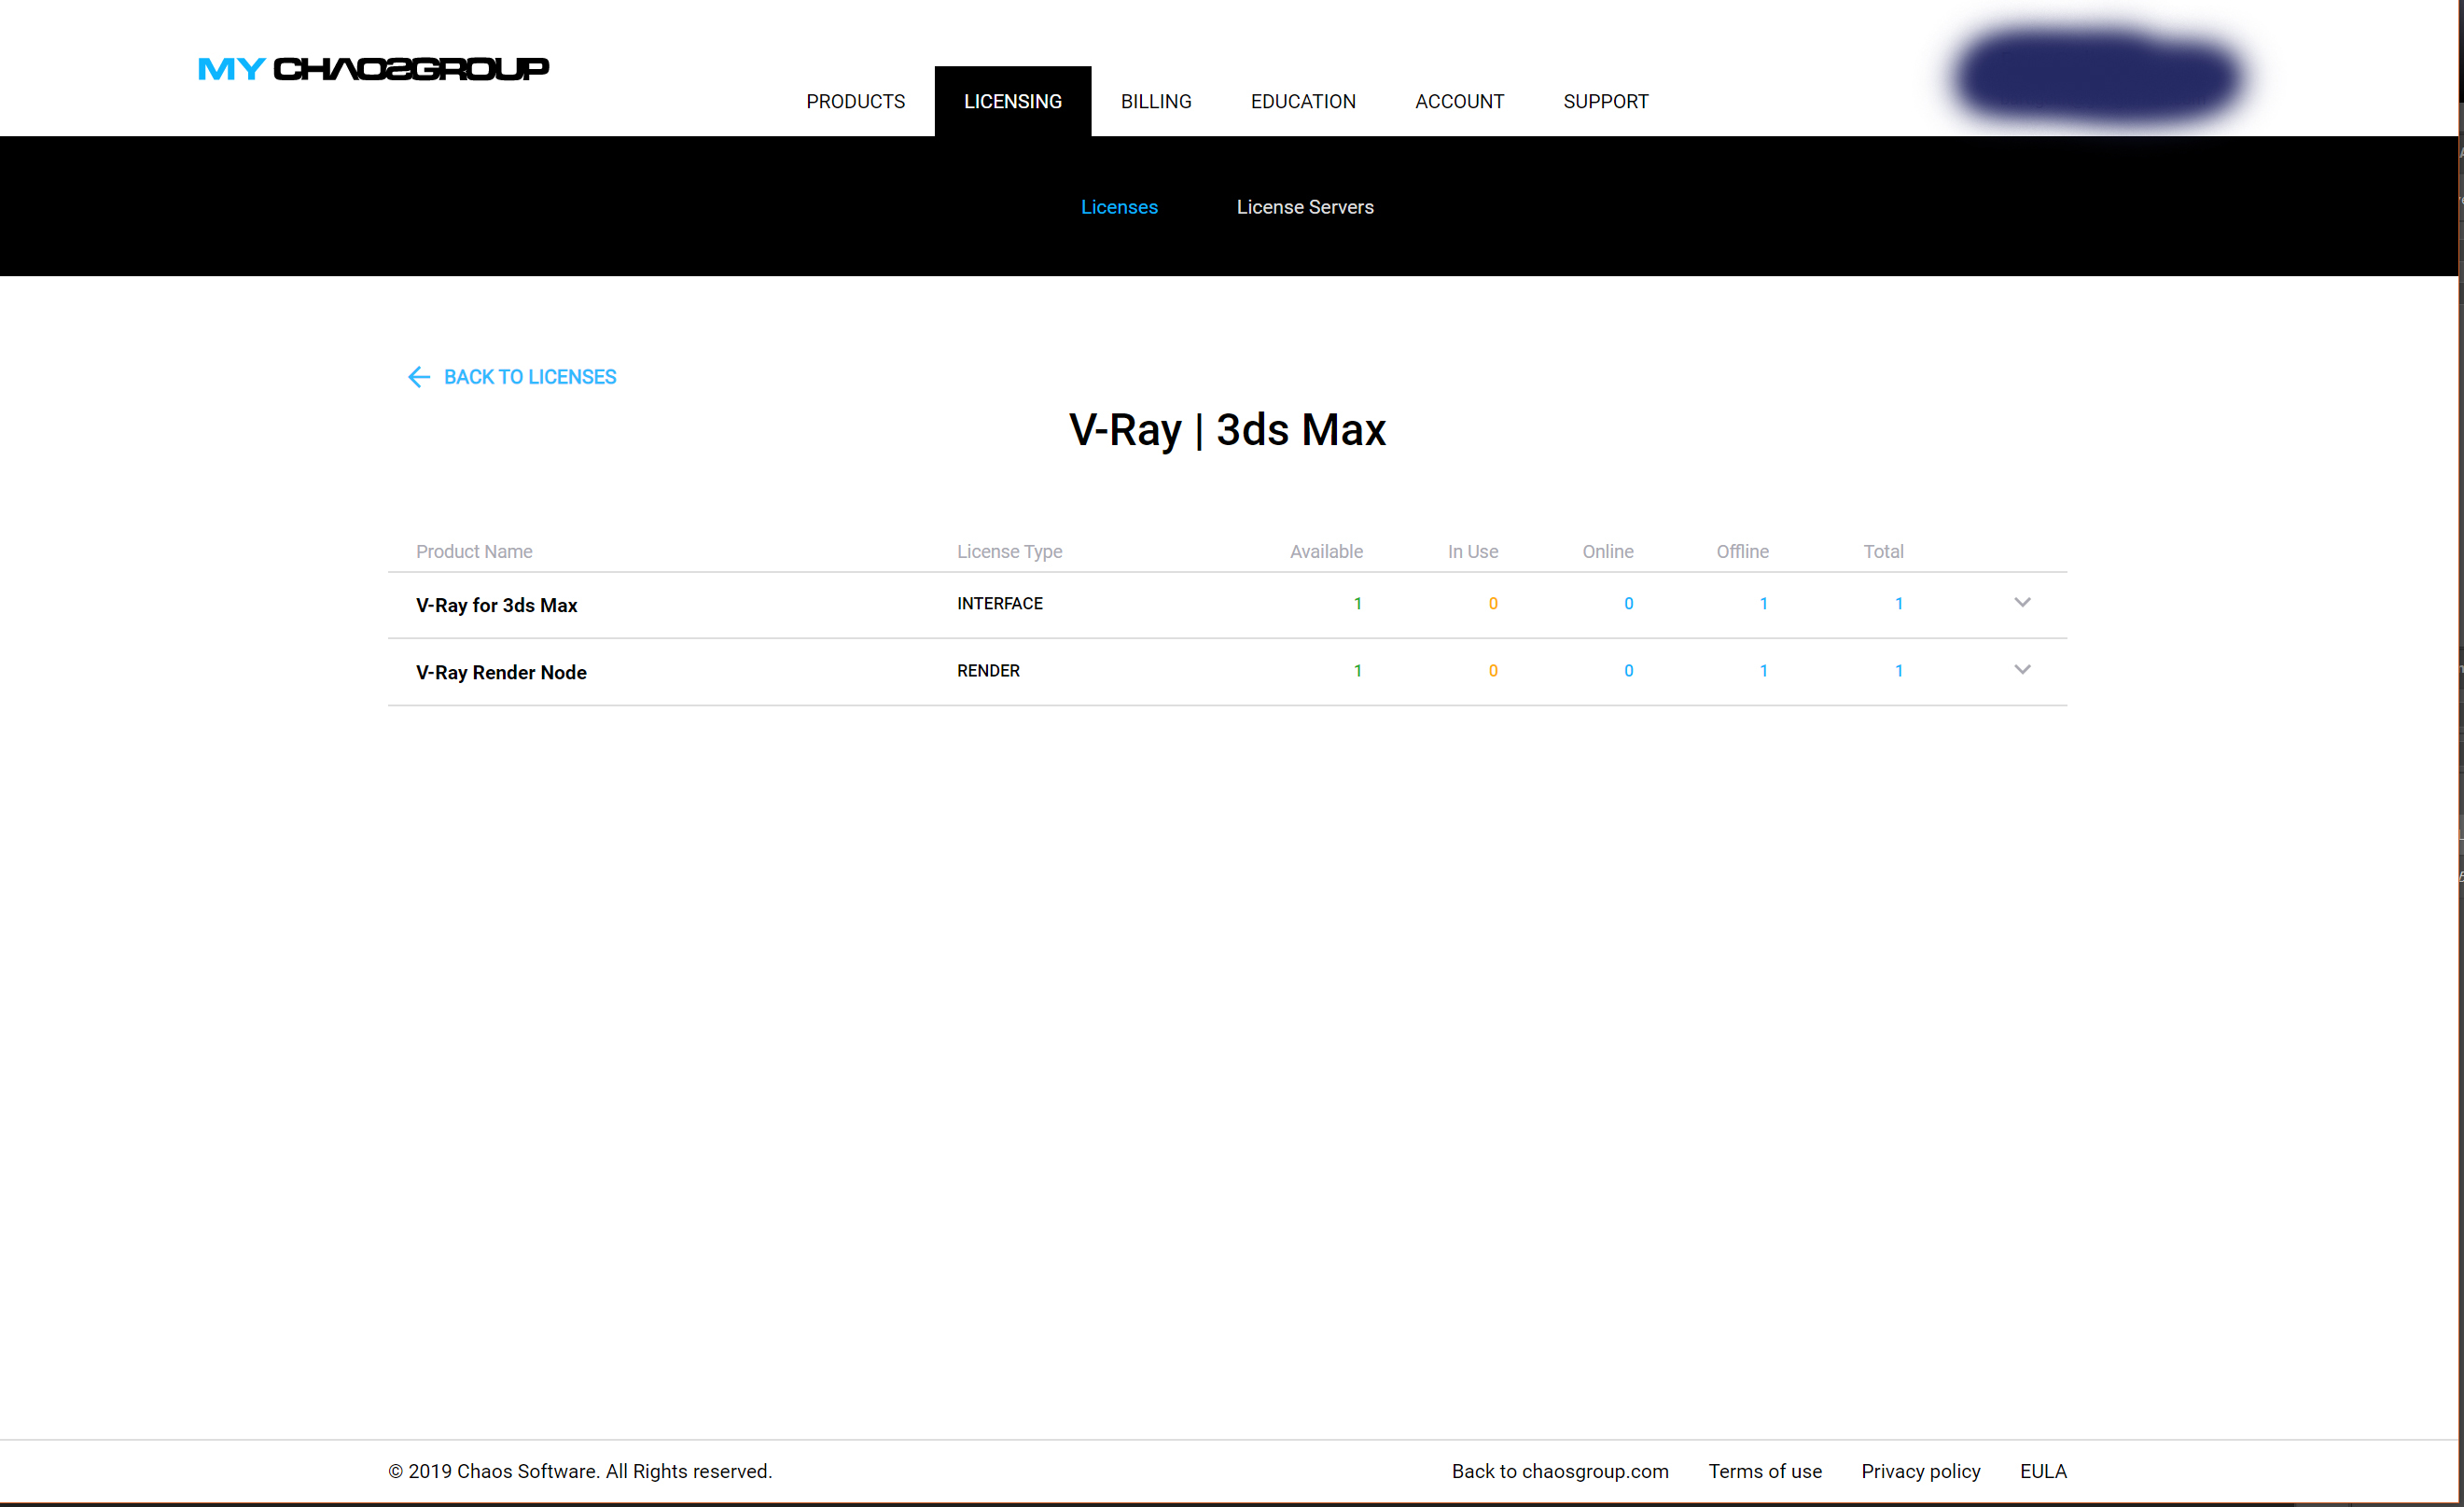Click the Total count for V-Ray for 3ds Max
2464x1507 pixels.
pyautogui.click(x=1898, y=603)
